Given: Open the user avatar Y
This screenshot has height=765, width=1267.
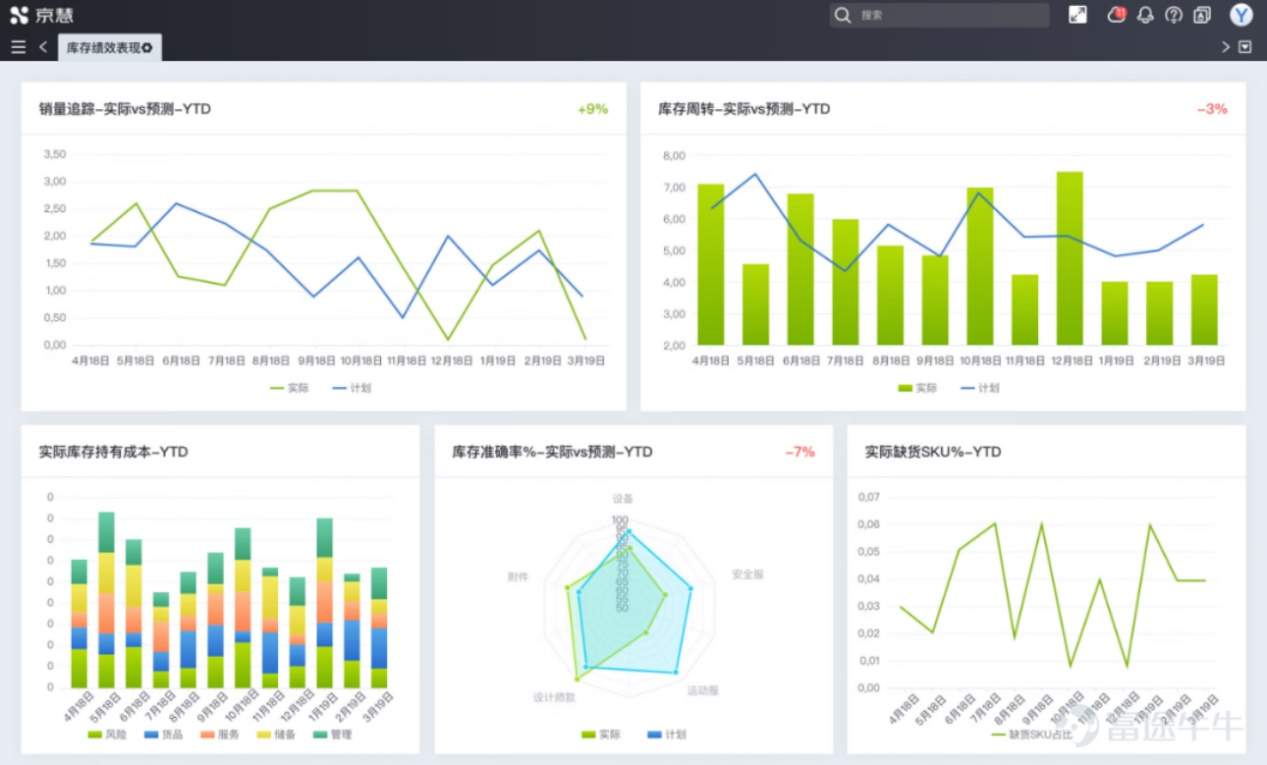Looking at the screenshot, I should click(1241, 15).
